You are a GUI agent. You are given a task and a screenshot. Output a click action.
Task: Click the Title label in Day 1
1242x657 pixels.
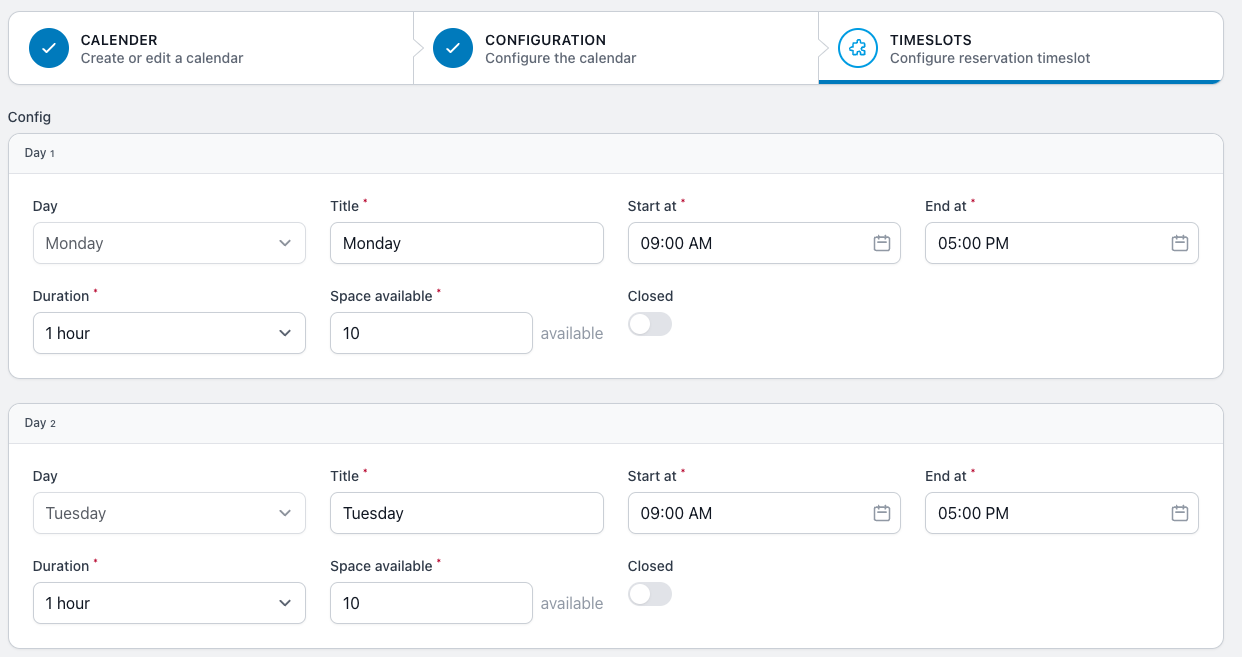[344, 206]
